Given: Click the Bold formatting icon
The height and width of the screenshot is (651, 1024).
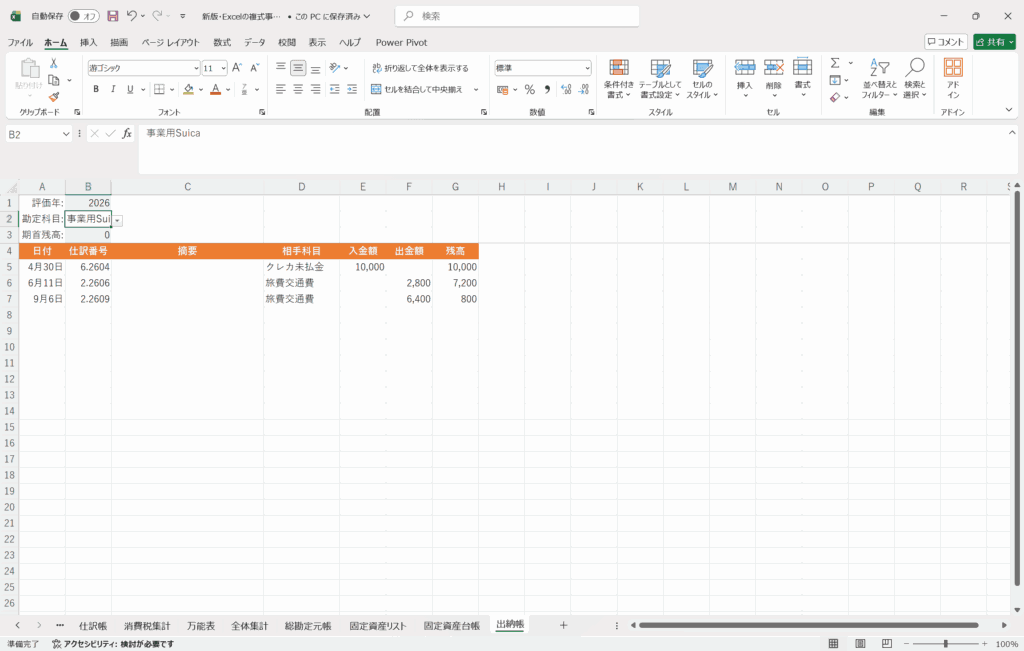Looking at the screenshot, I should click(96, 89).
